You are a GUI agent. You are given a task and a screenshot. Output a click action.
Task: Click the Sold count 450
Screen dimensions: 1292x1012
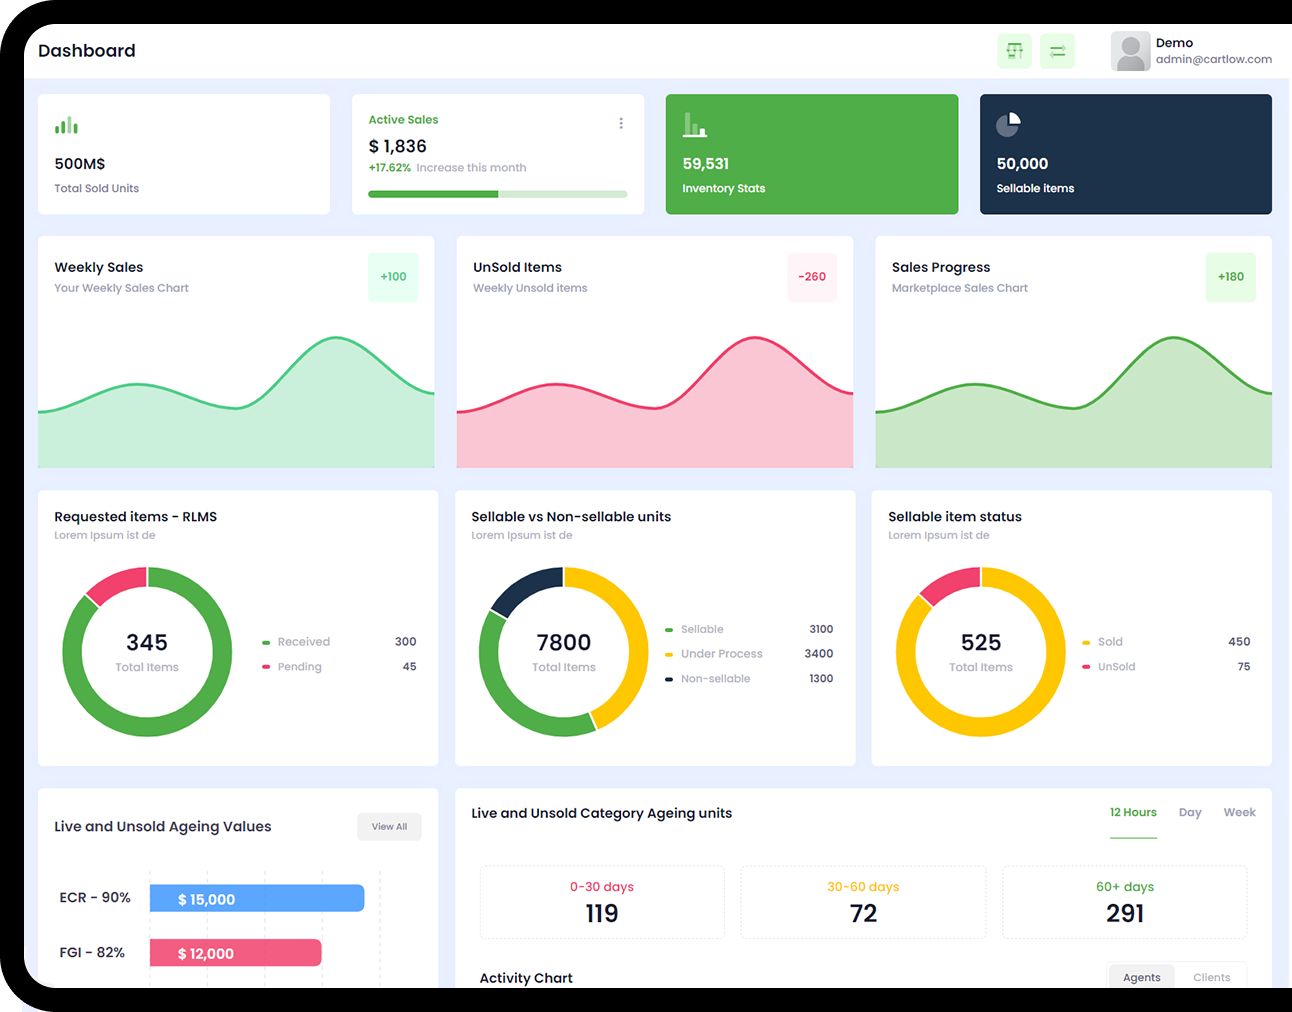click(x=1239, y=642)
